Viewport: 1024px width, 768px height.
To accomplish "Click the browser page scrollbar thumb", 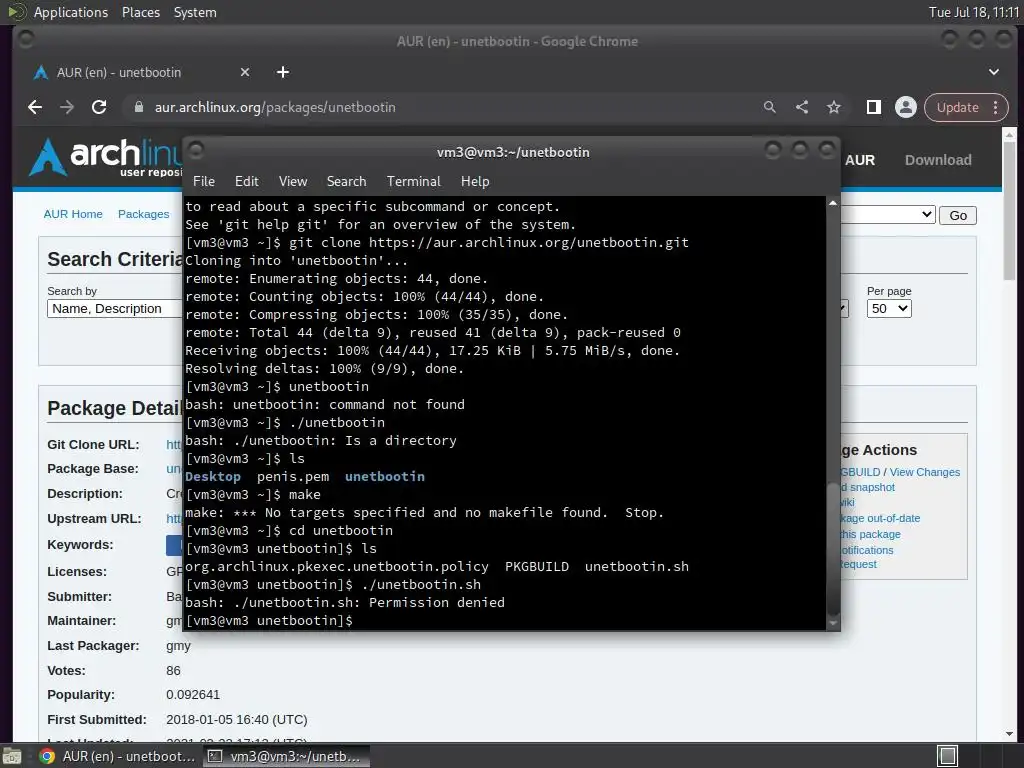I will pyautogui.click(x=1009, y=210).
